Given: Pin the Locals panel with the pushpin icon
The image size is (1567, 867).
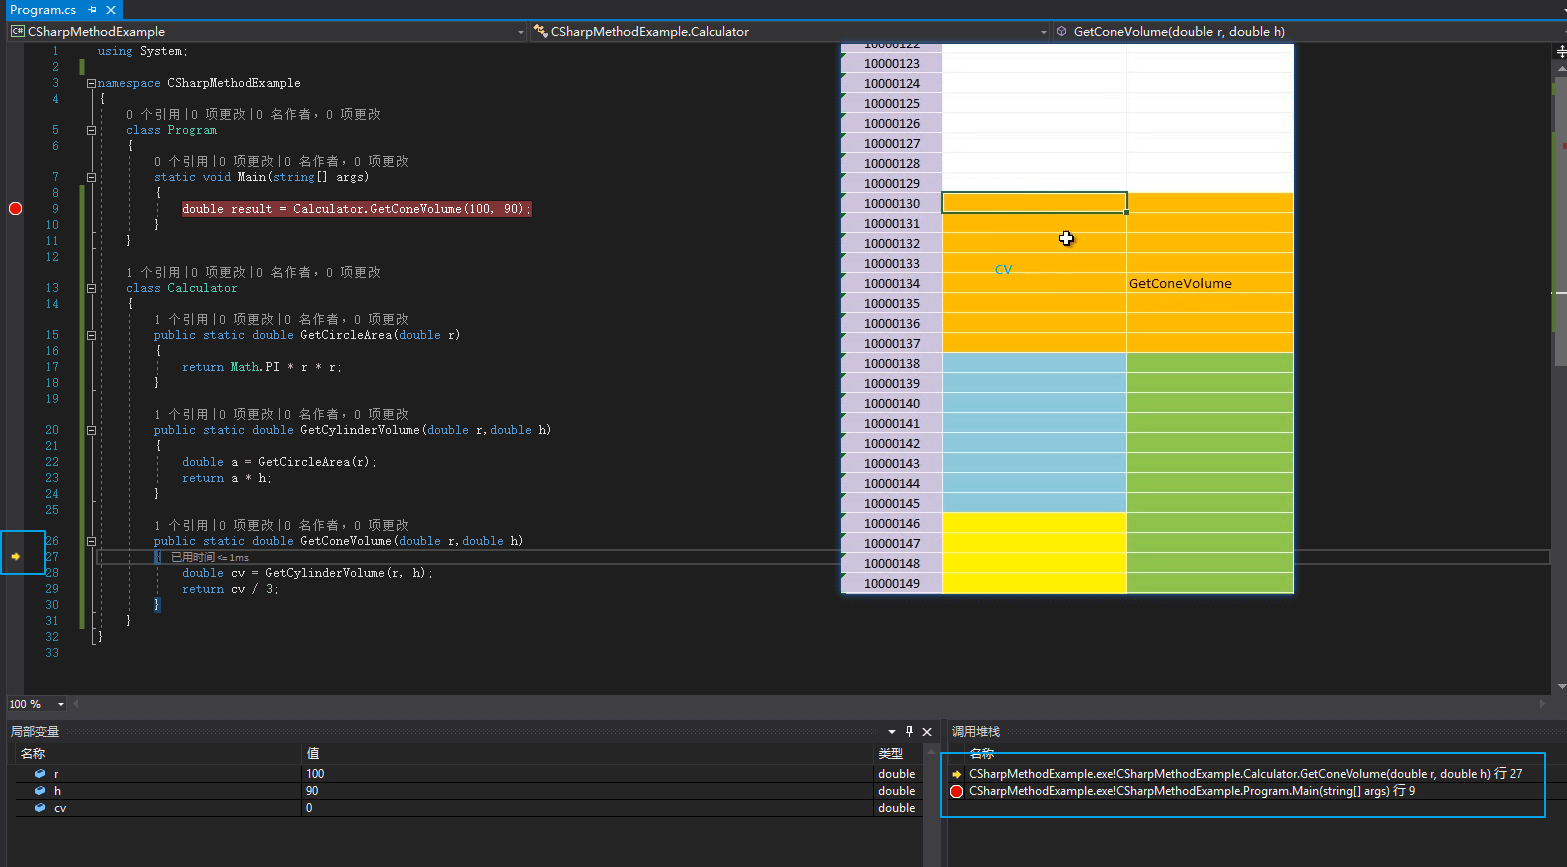Looking at the screenshot, I should point(909,732).
